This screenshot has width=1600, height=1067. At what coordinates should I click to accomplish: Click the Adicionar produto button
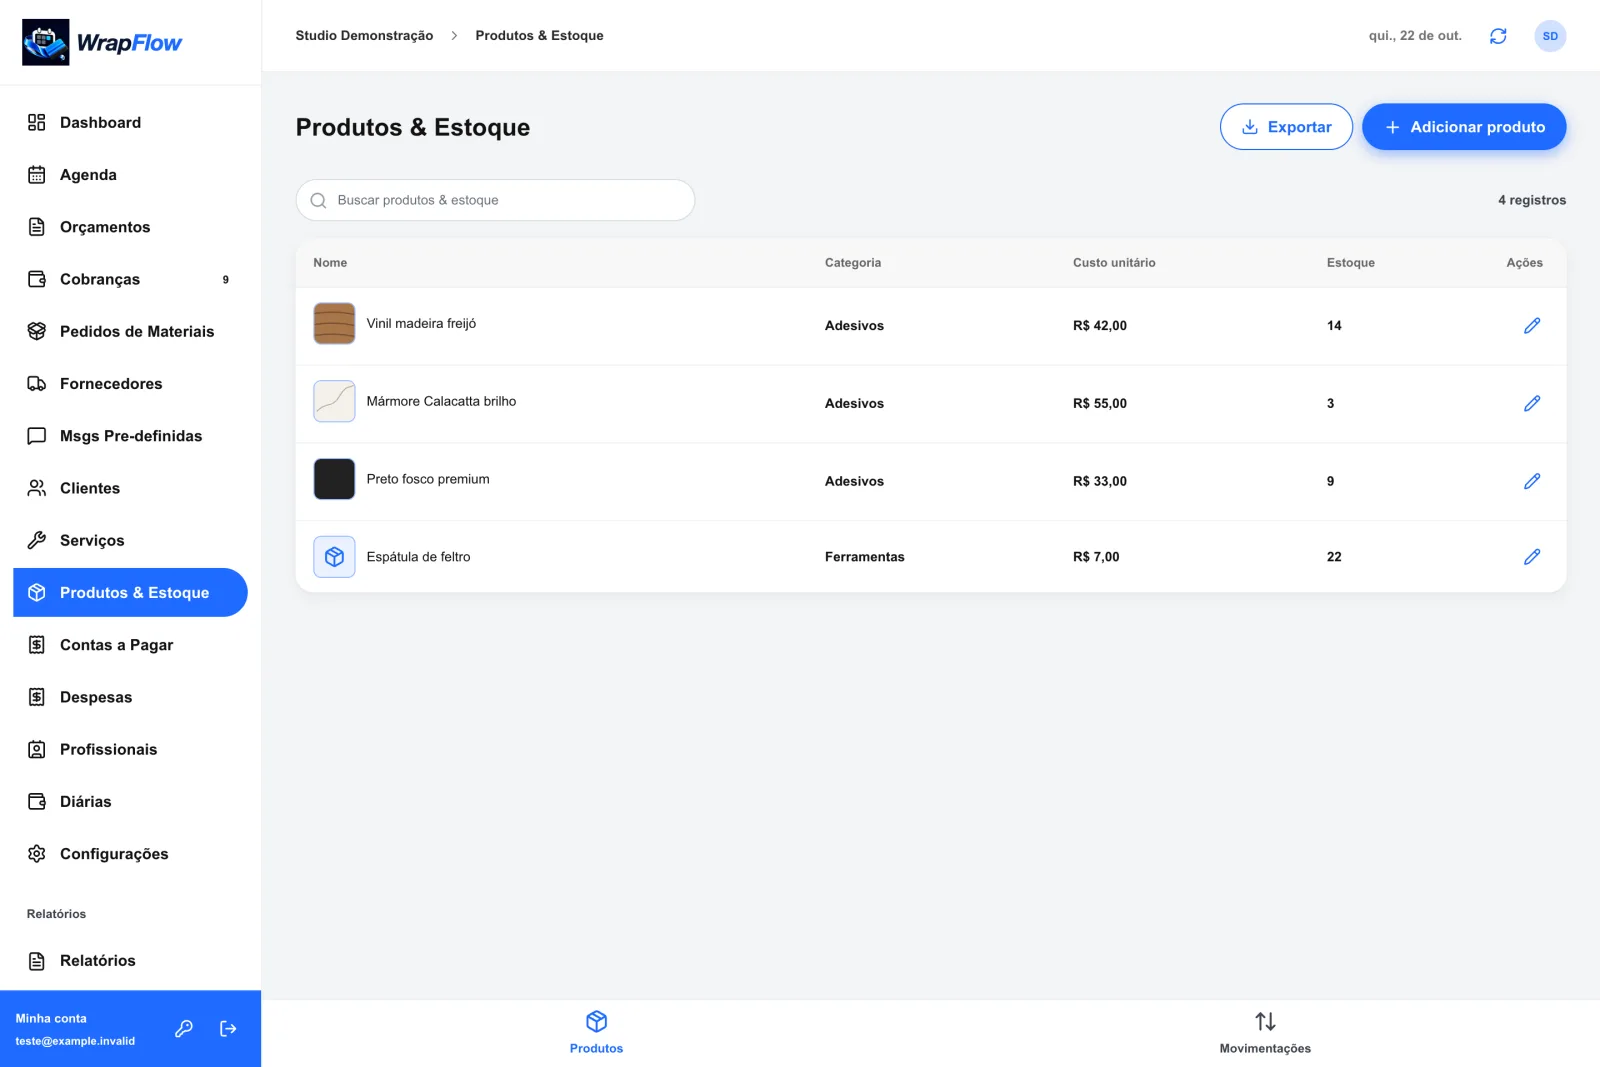pyautogui.click(x=1464, y=127)
